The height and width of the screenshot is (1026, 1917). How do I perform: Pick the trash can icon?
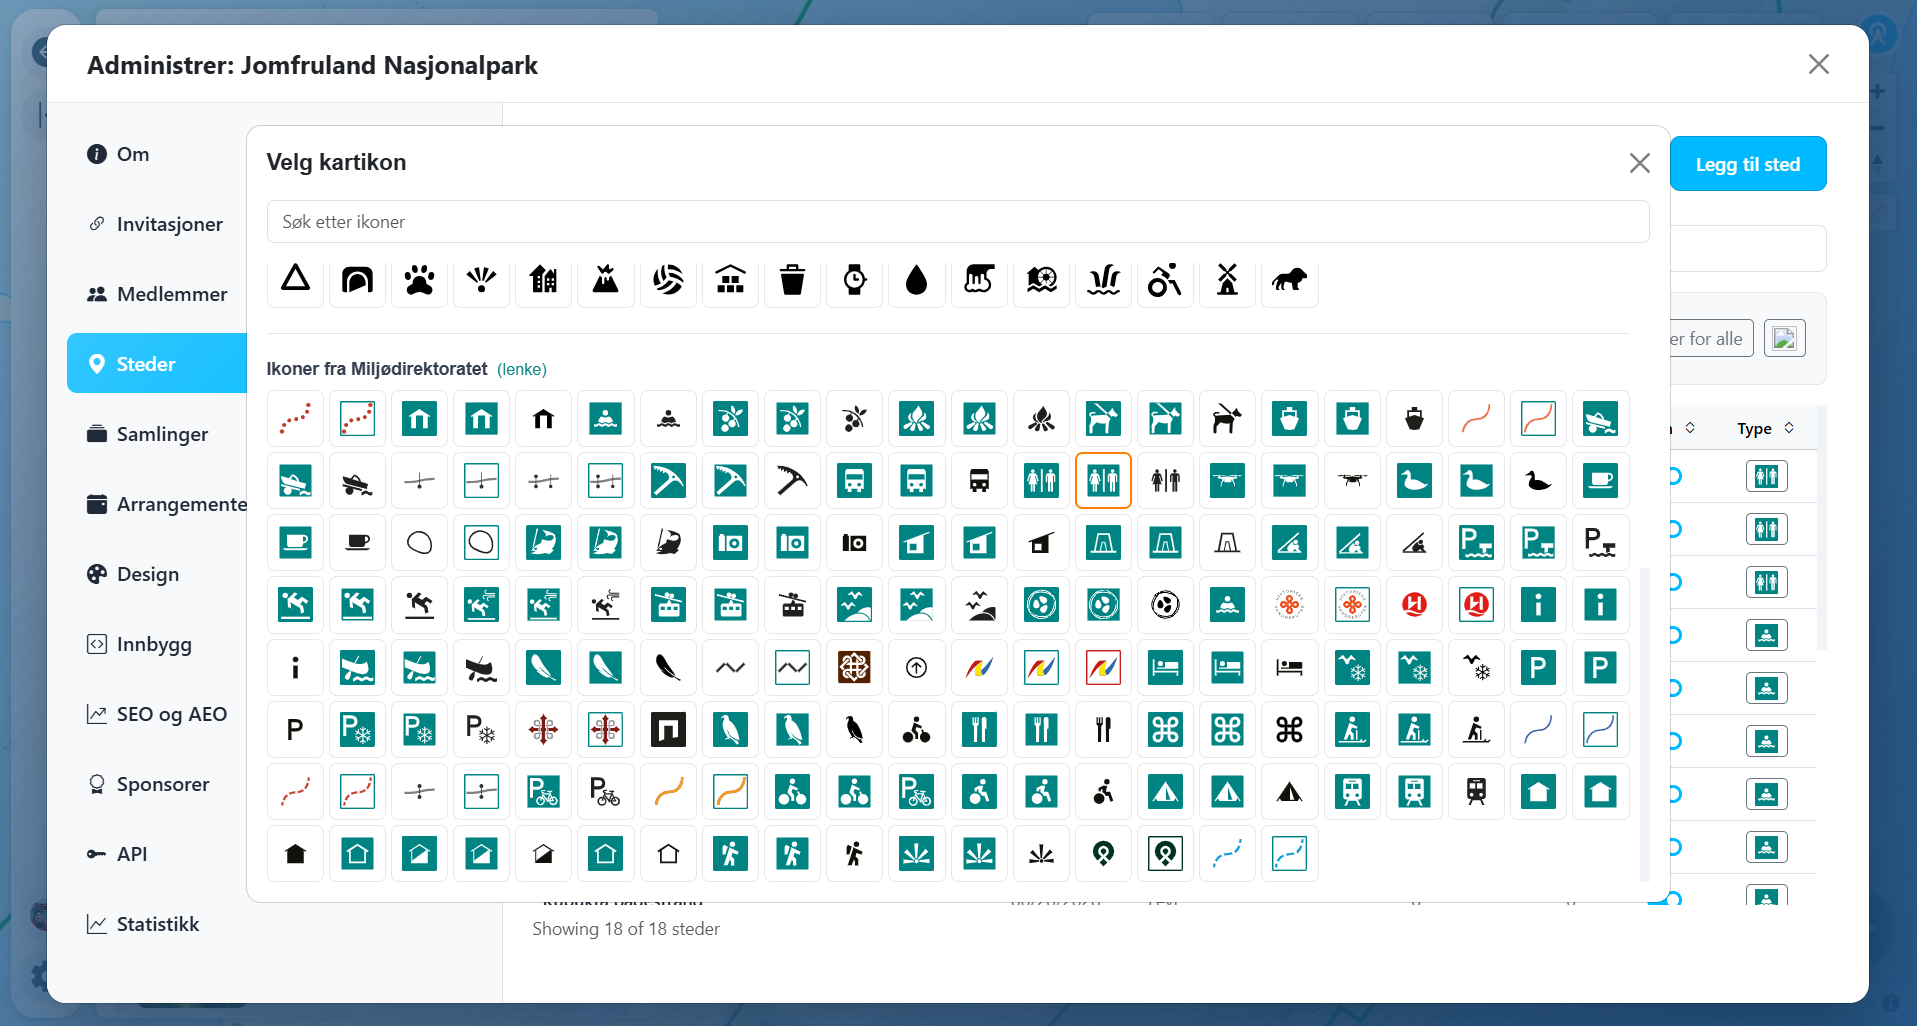(792, 280)
